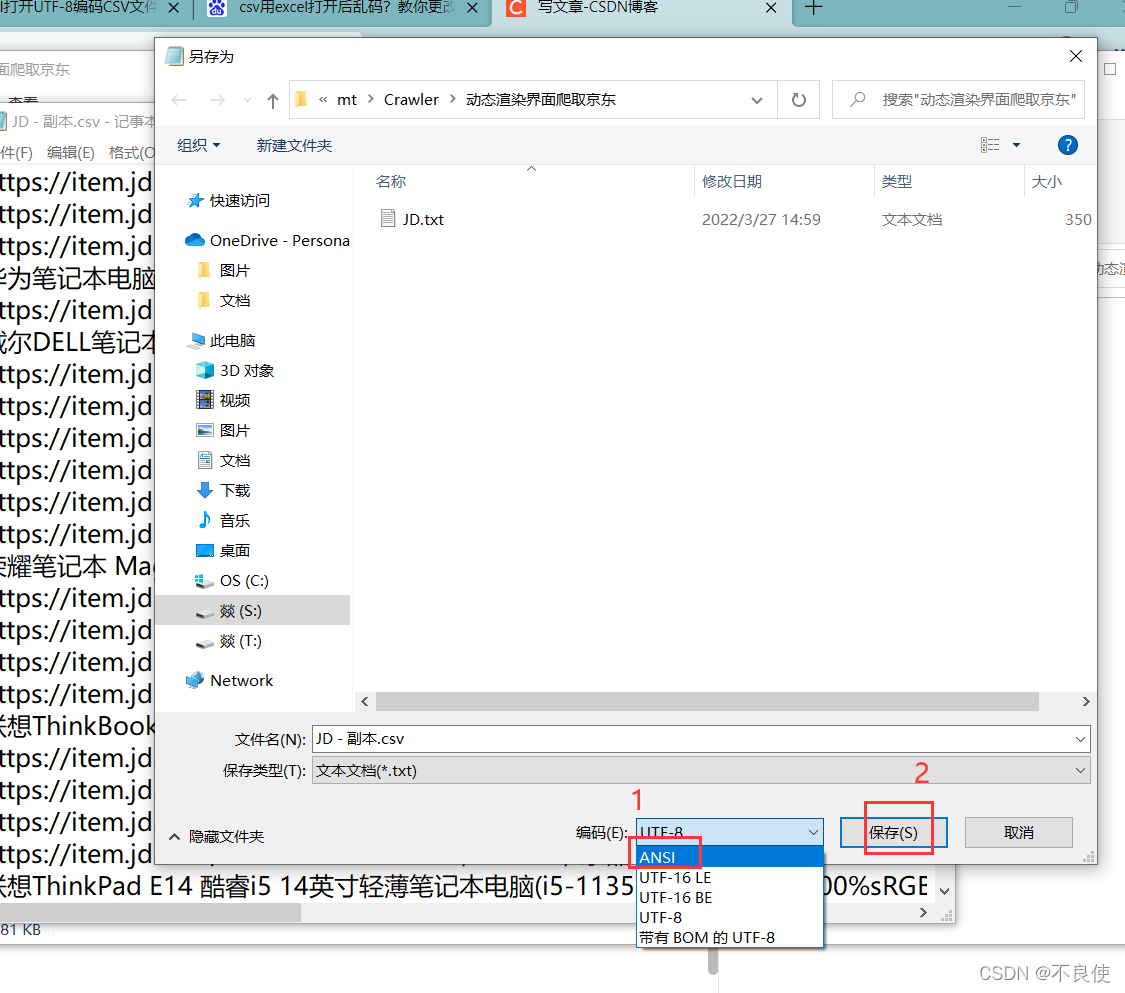Go up one folder level
1125x993 pixels.
(273, 100)
